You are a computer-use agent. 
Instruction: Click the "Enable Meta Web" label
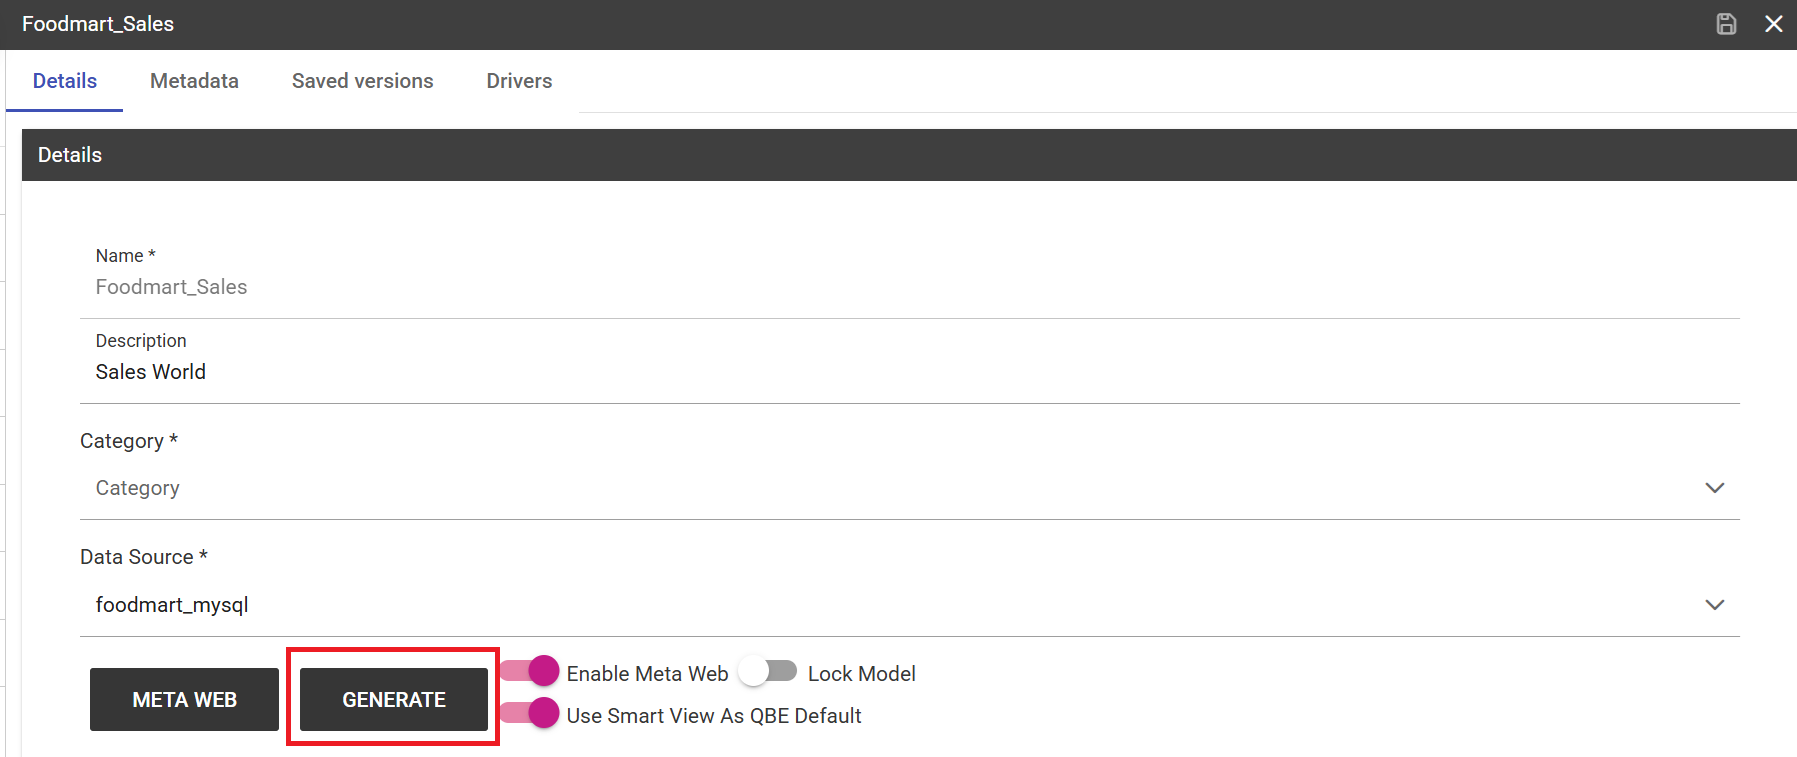[x=647, y=674]
